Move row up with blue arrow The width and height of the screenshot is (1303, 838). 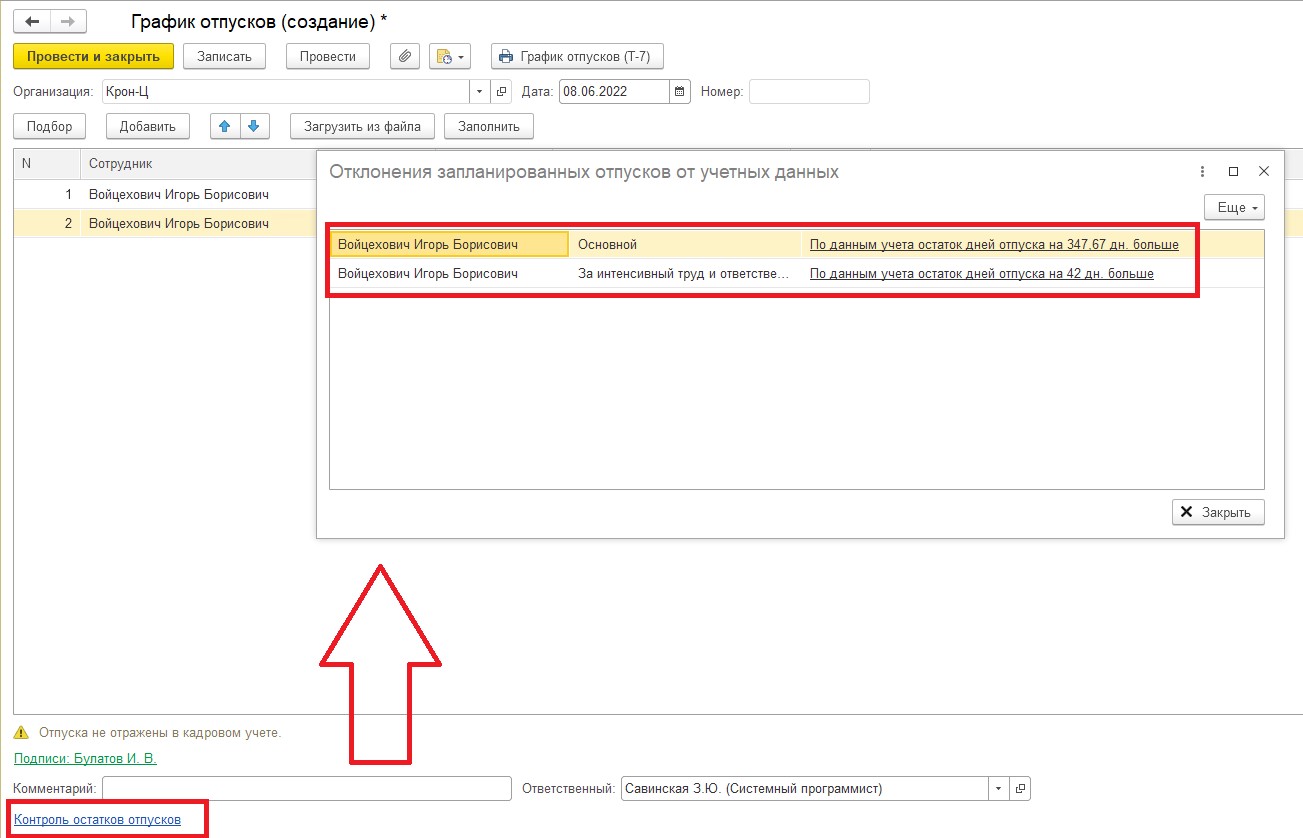(x=225, y=126)
